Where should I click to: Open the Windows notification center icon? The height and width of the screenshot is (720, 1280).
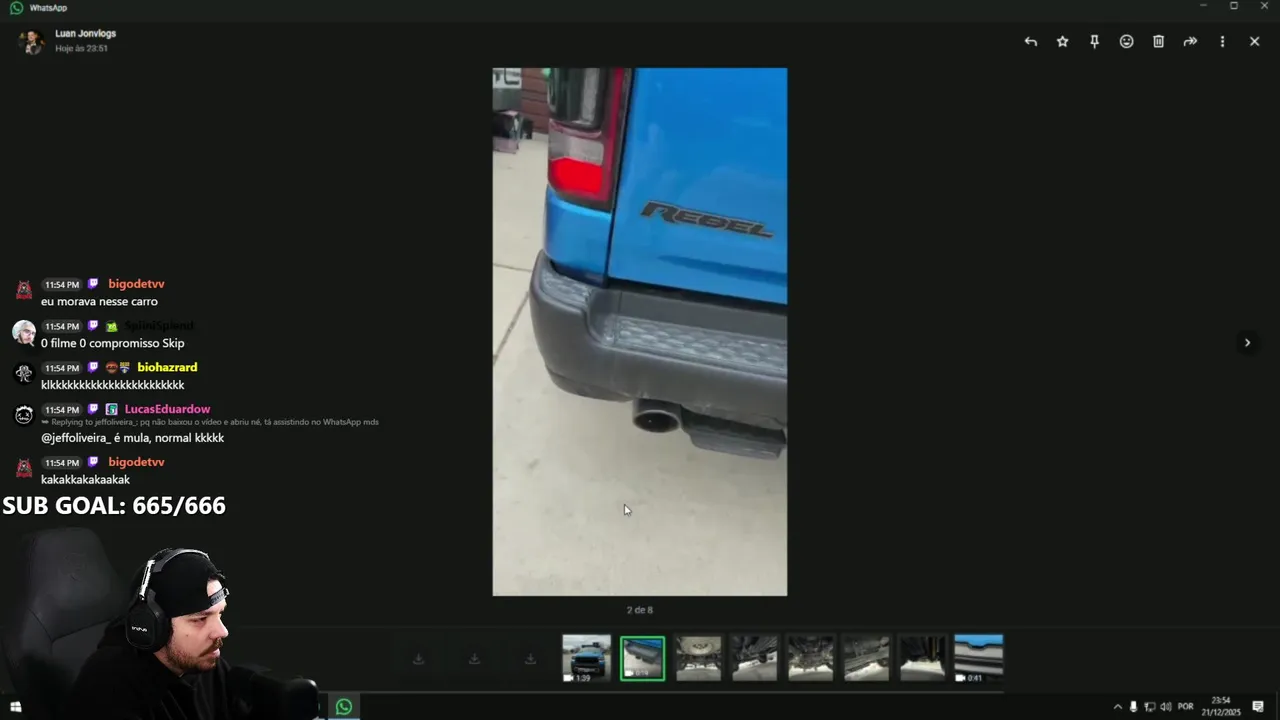tap(1258, 707)
